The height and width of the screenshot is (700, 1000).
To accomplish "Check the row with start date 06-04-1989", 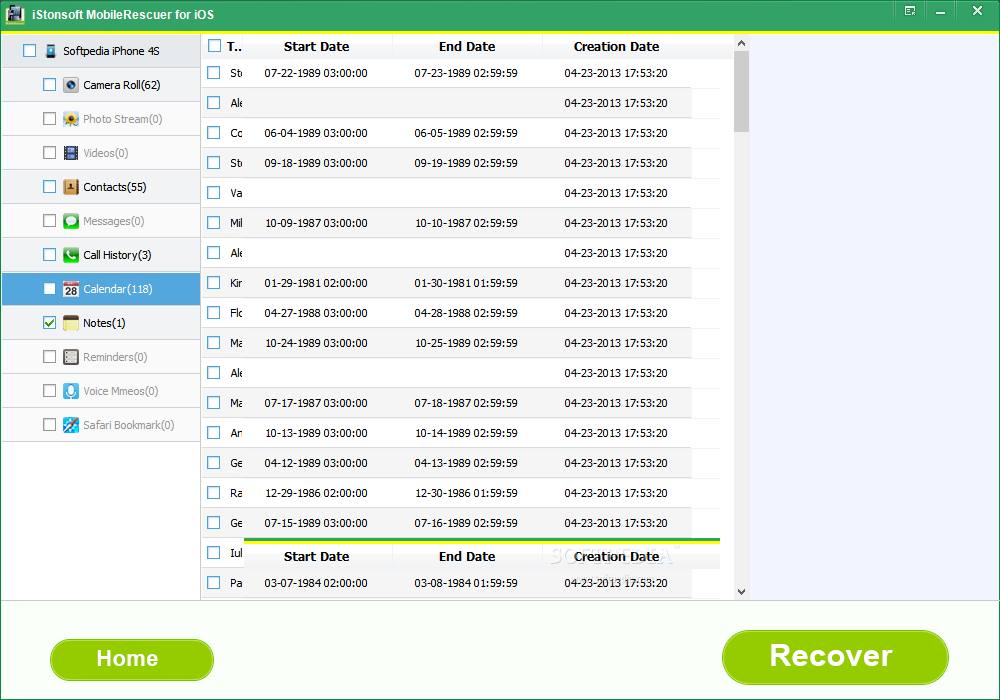I will 214,133.
